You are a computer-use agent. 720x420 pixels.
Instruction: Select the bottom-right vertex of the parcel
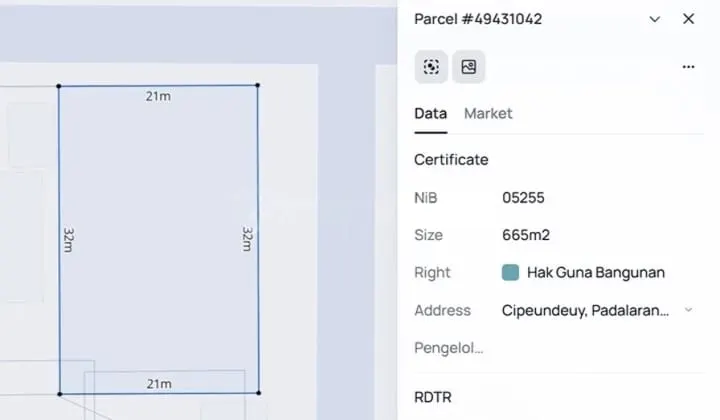point(259,393)
